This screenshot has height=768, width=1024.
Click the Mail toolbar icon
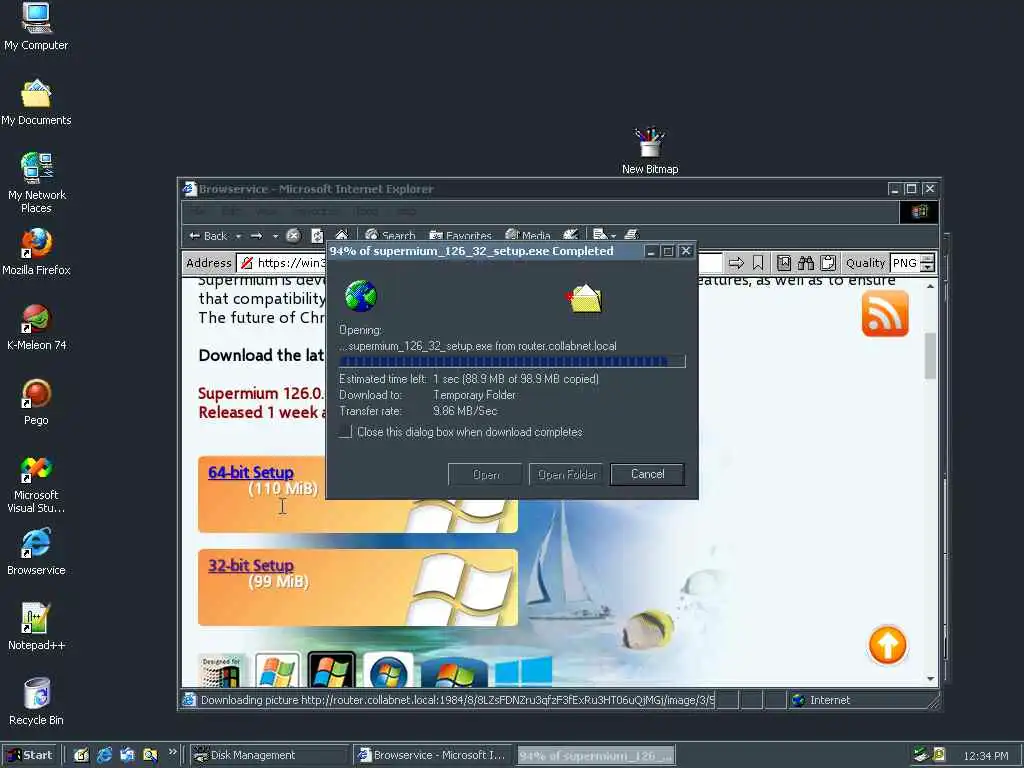[x=600, y=235]
